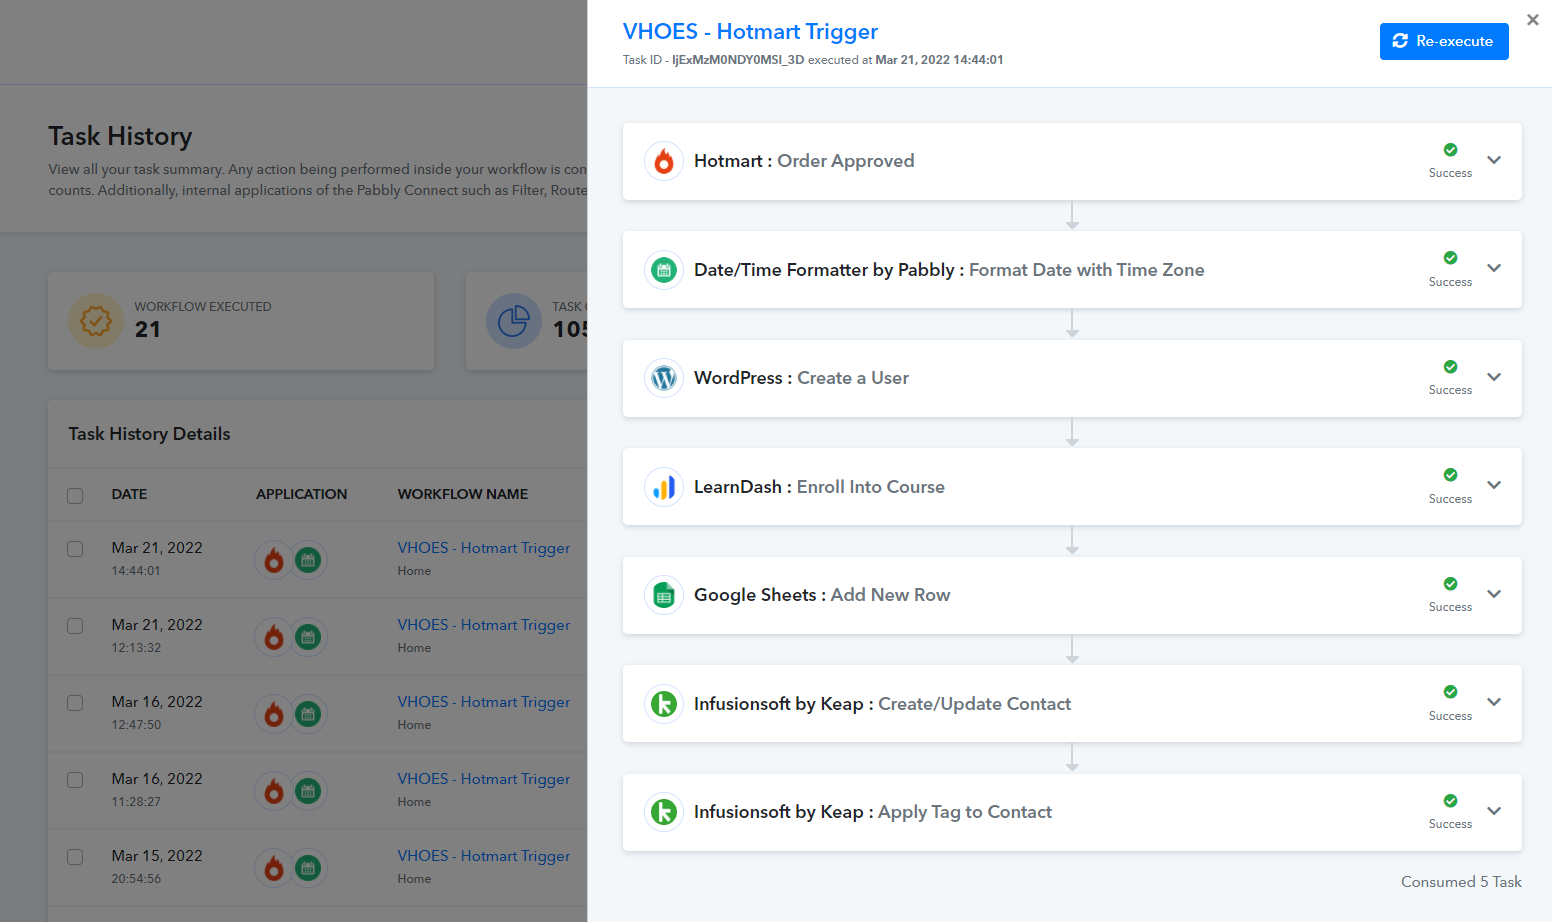Click the VHOES - Hotmart Trigger panel title

(x=750, y=32)
